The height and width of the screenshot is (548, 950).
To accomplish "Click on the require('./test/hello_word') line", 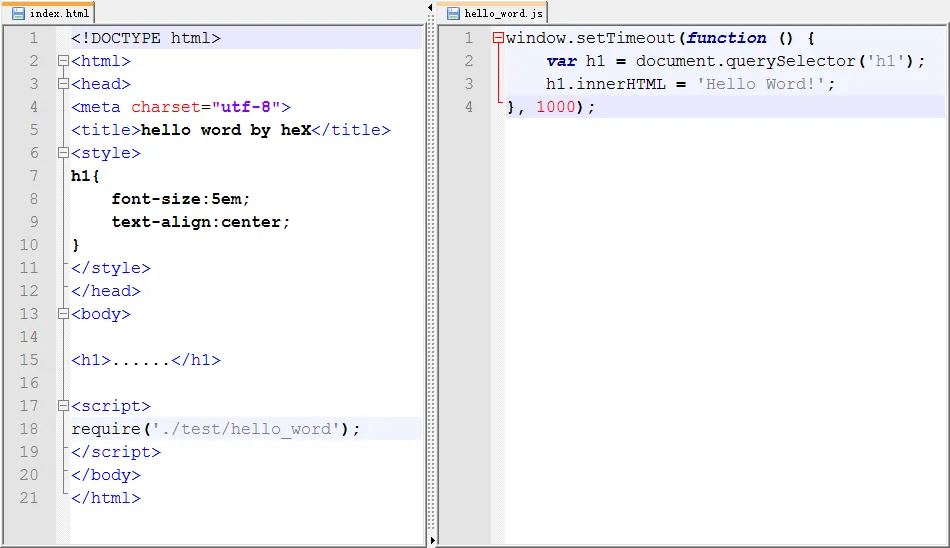I will point(215,429).
